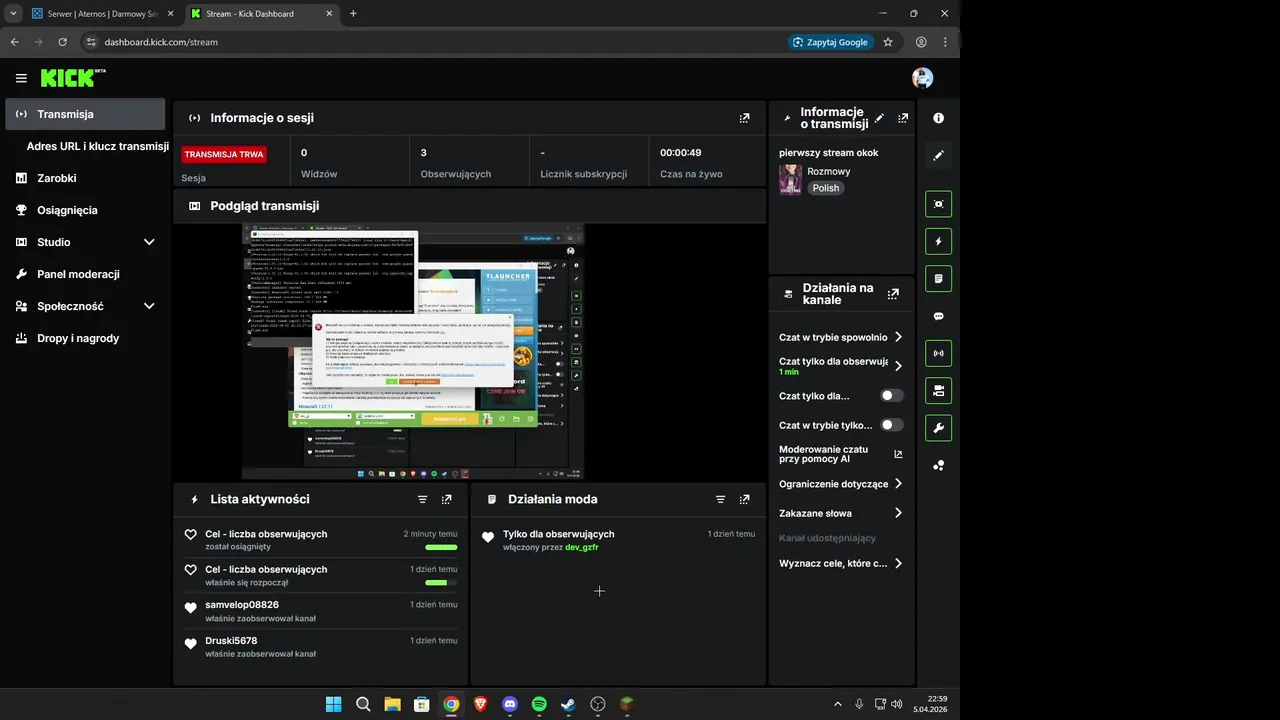Toggle the Czat tylko dla... switch
Screen dimensions: 1280x720
point(891,396)
